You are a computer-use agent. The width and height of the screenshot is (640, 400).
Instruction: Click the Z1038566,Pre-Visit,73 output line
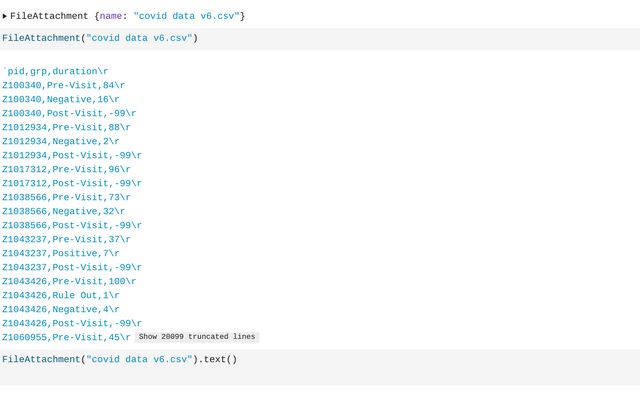(66, 198)
